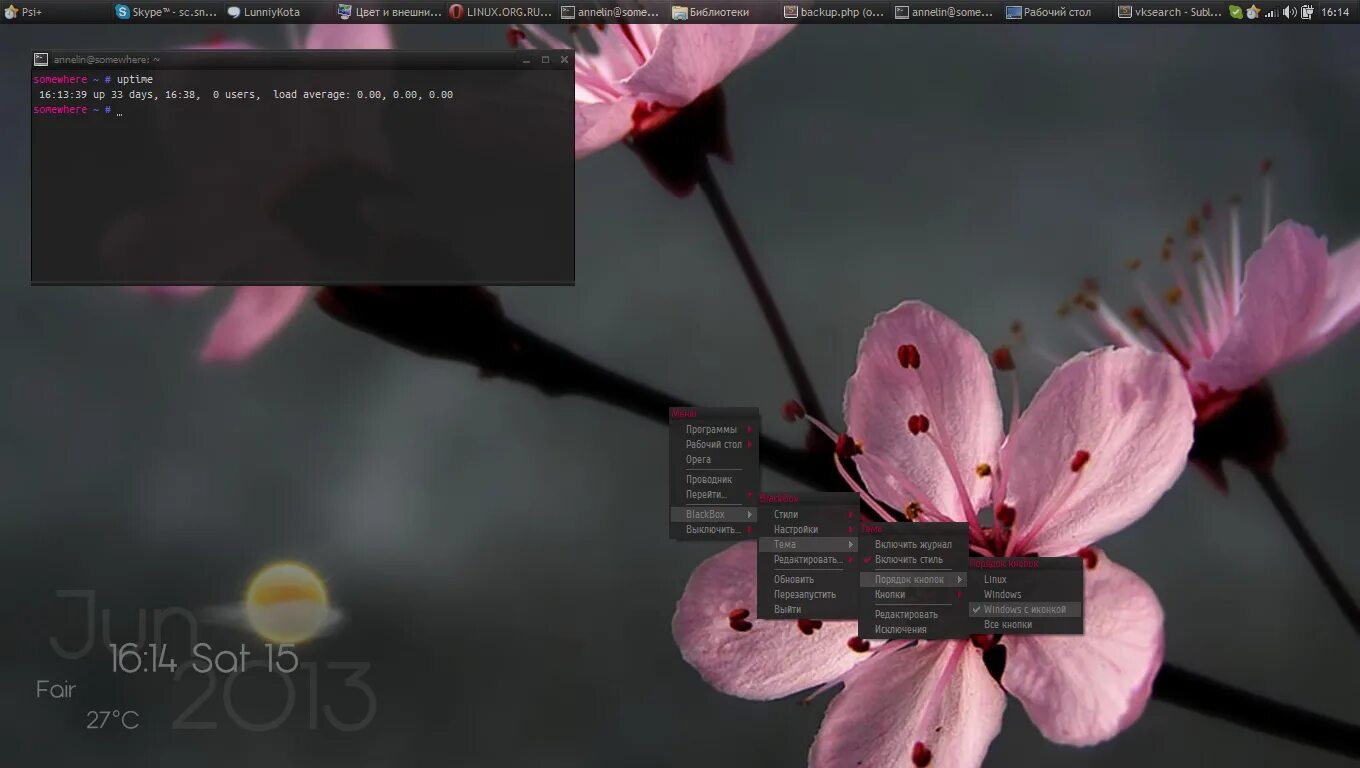Expand the Стили submenu
Viewport: 1360px width, 768px height.
pyautogui.click(x=808, y=515)
